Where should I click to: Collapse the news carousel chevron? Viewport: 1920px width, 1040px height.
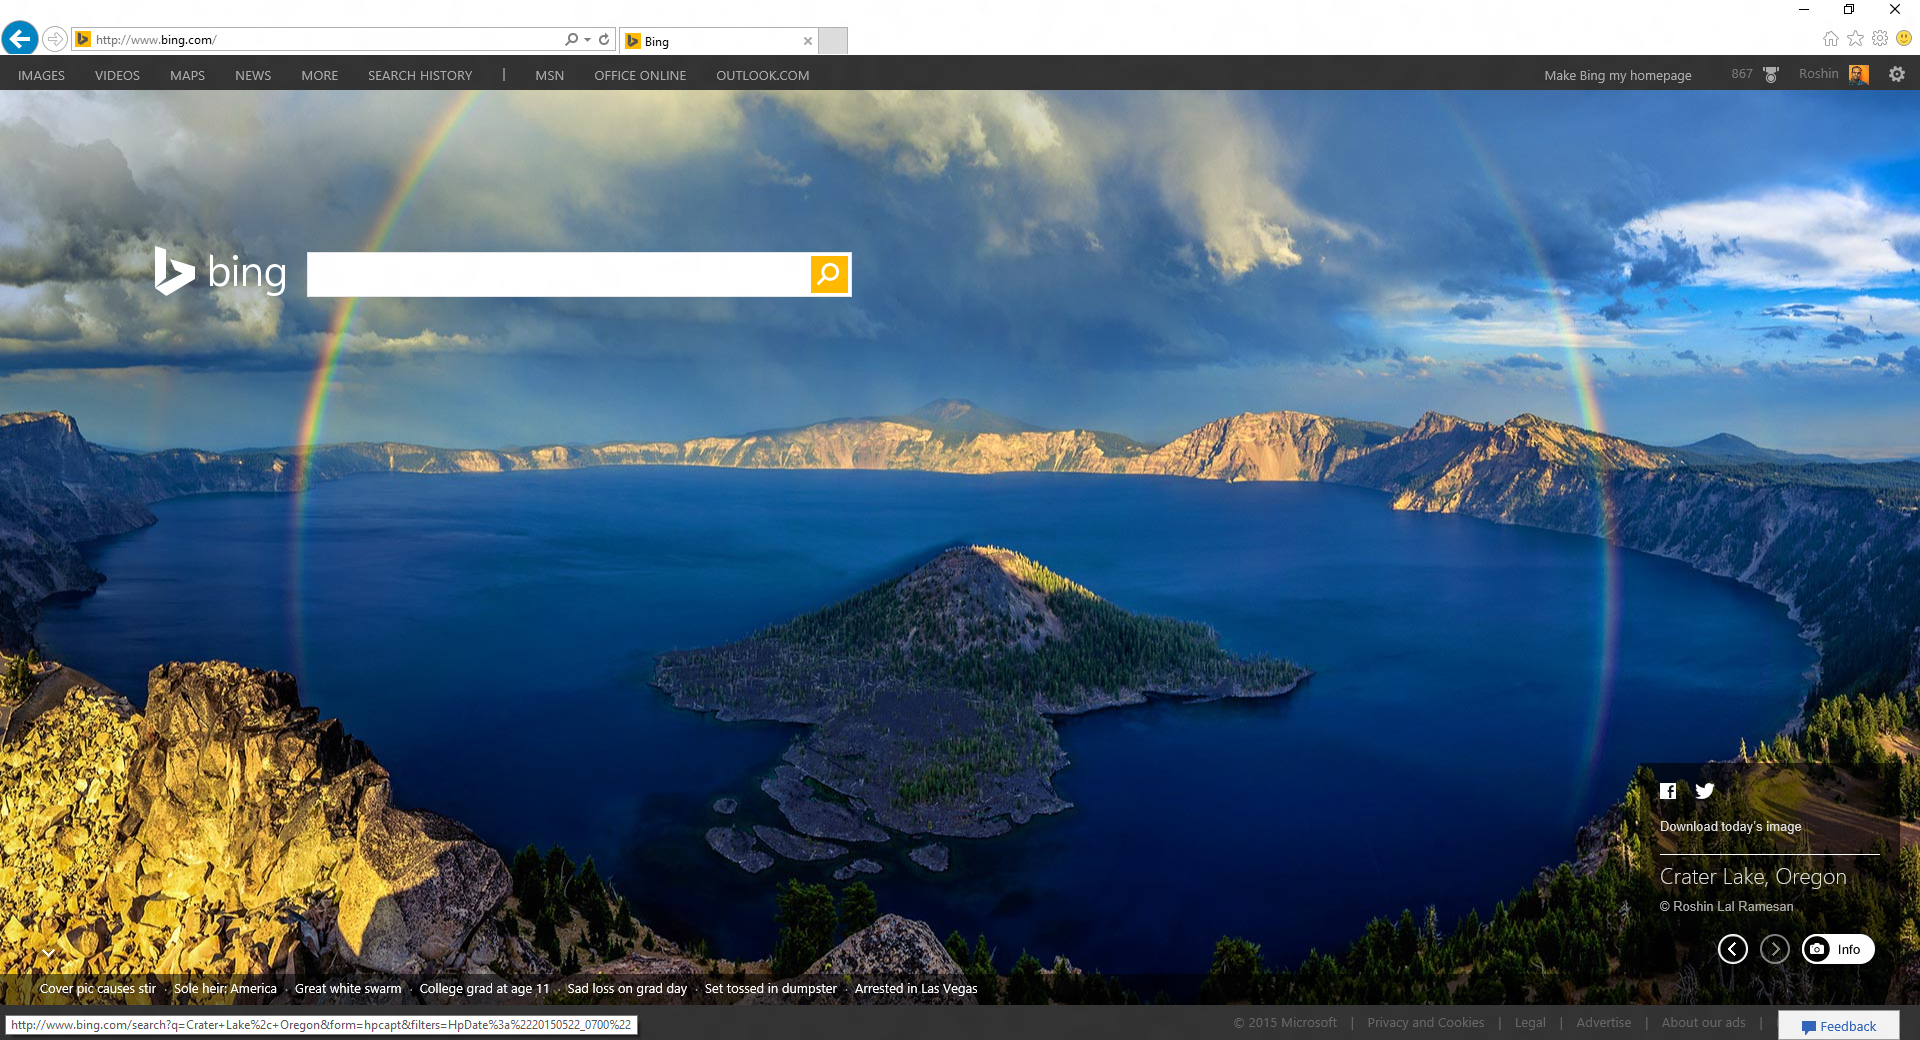point(48,953)
